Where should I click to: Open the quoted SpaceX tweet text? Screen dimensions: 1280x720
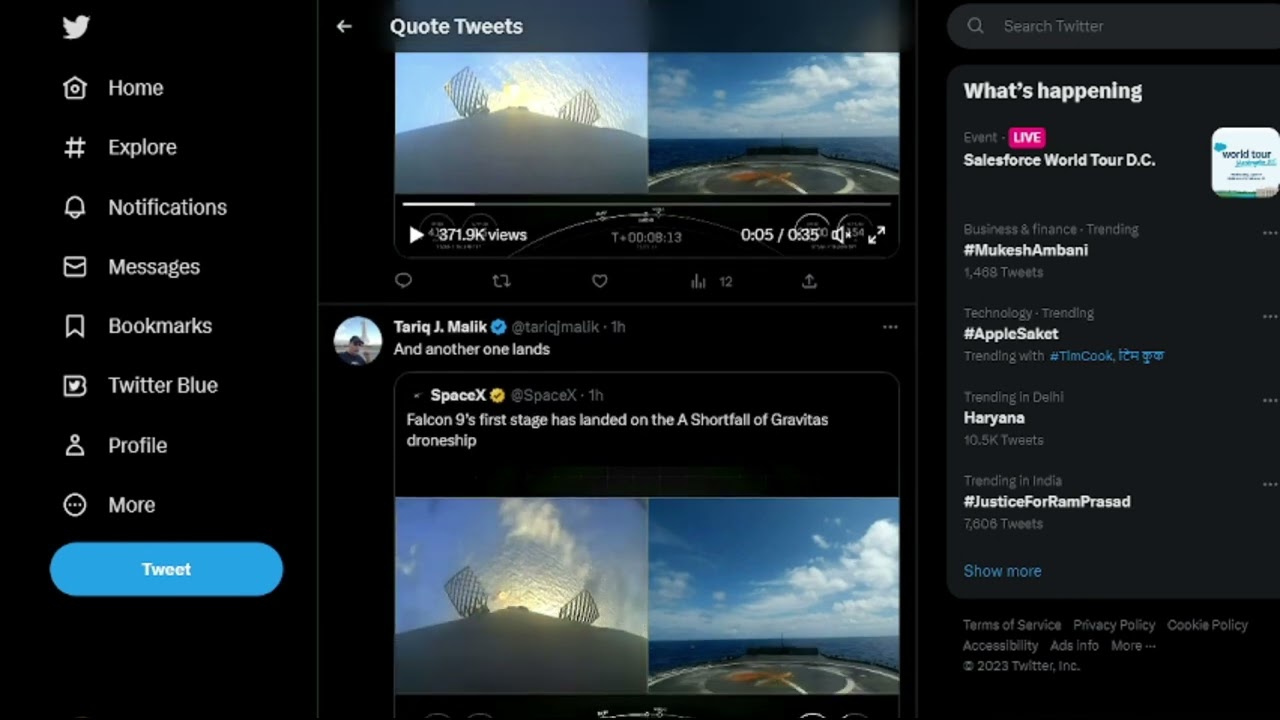tap(617, 430)
